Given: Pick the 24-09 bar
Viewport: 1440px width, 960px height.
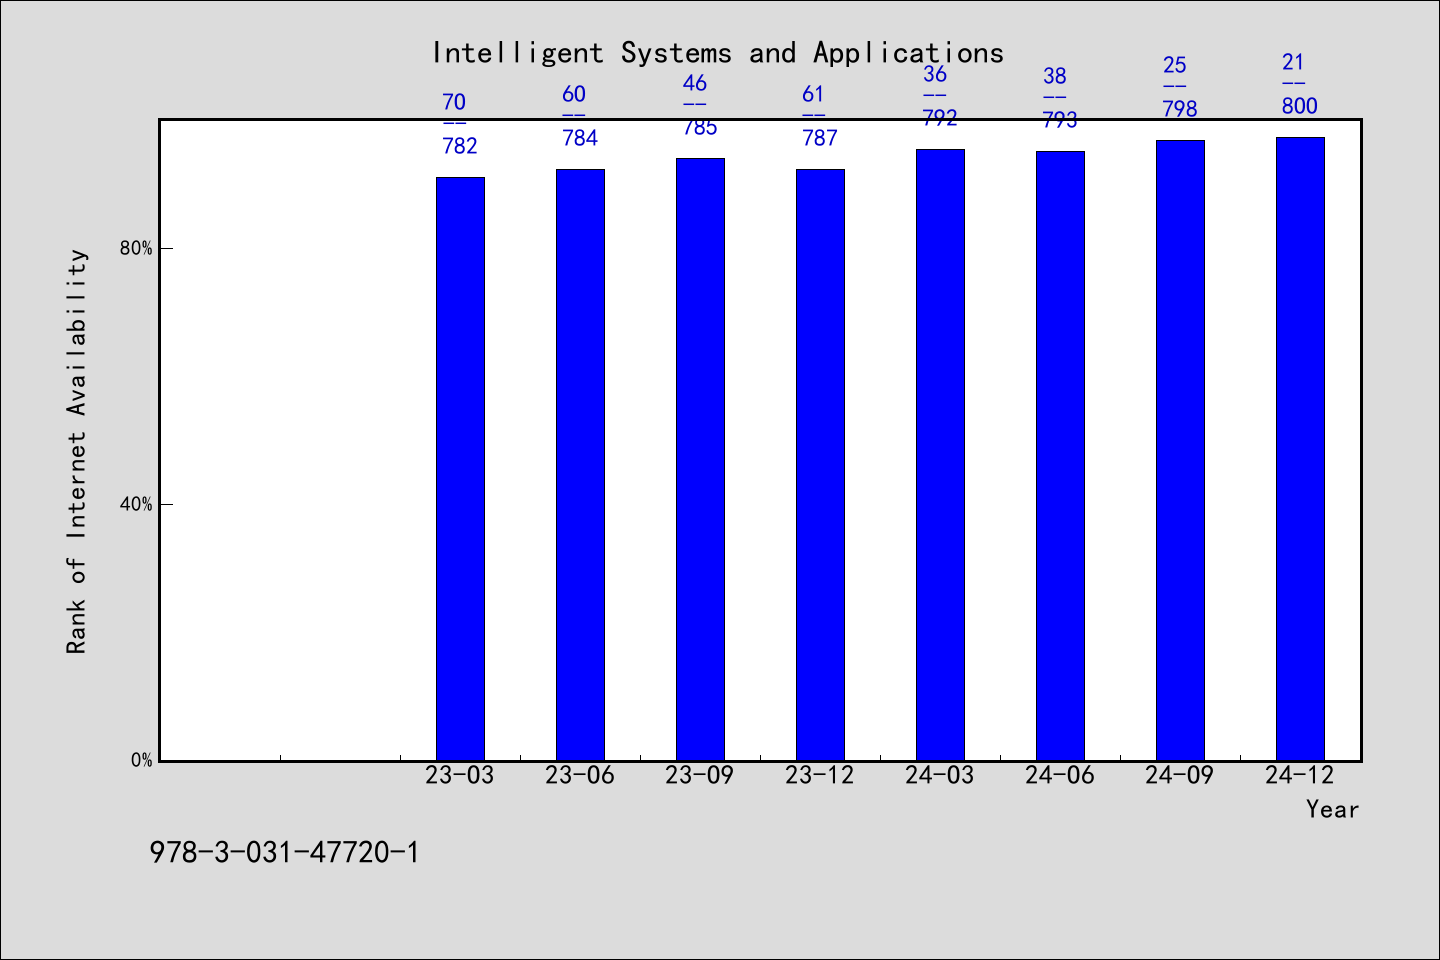Looking at the screenshot, I should [1180, 450].
